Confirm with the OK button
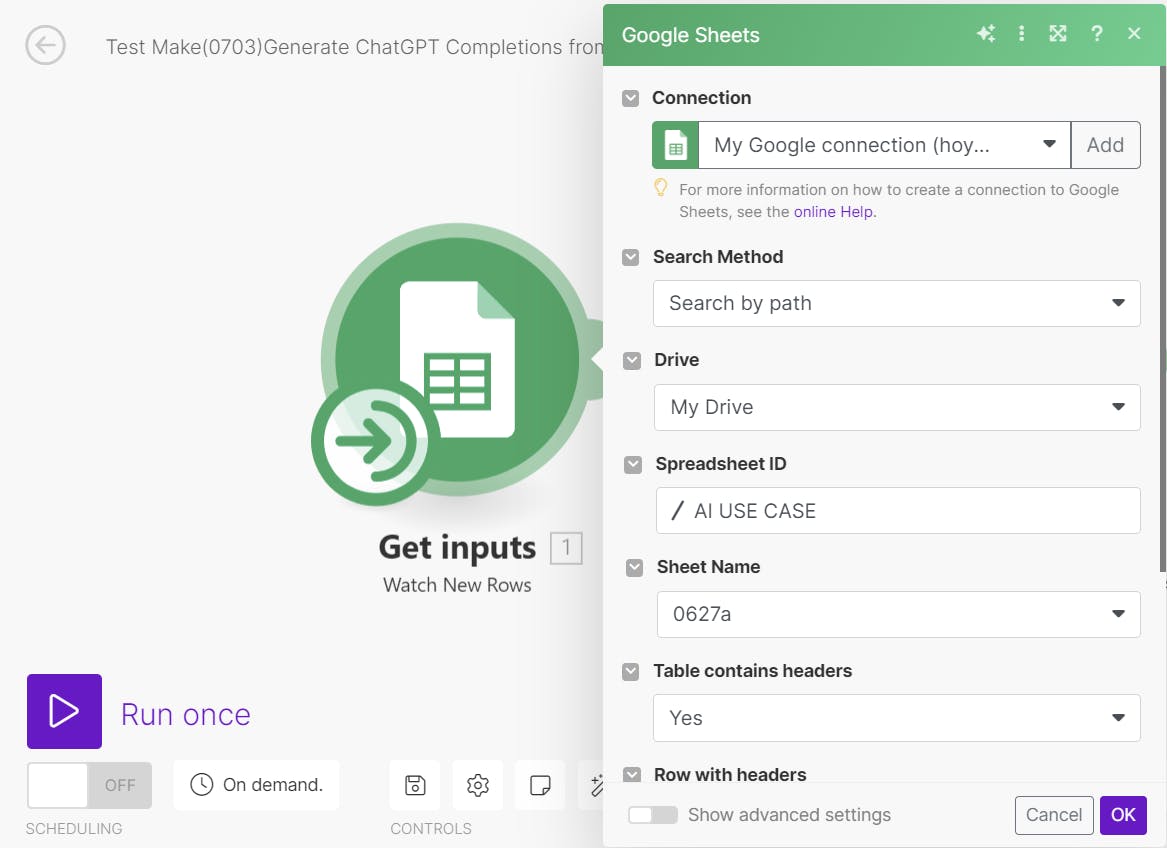1167x848 pixels. pos(1123,815)
